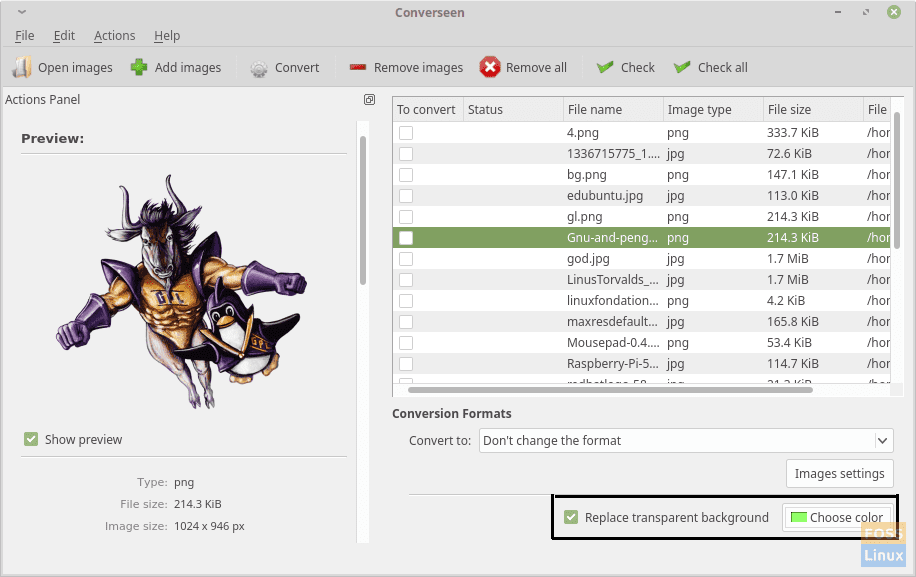Open the window menu arrow in title bar
This screenshot has width=916, height=577.
[x=22, y=12]
